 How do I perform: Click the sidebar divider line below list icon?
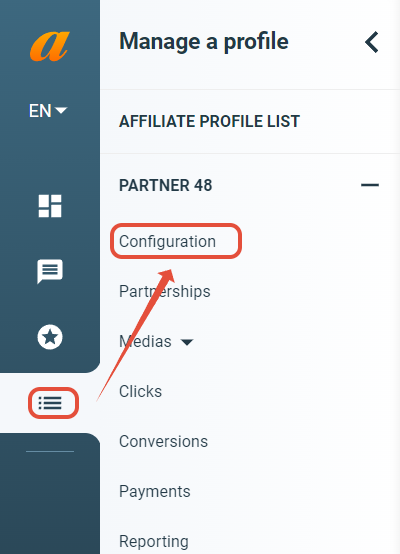50,451
